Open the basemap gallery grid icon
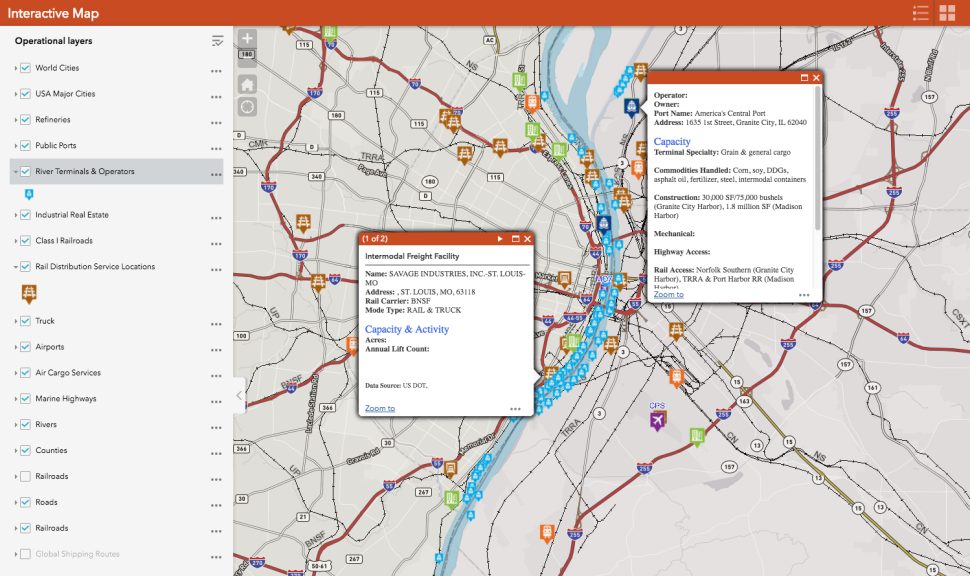The height and width of the screenshot is (576, 970). point(947,13)
